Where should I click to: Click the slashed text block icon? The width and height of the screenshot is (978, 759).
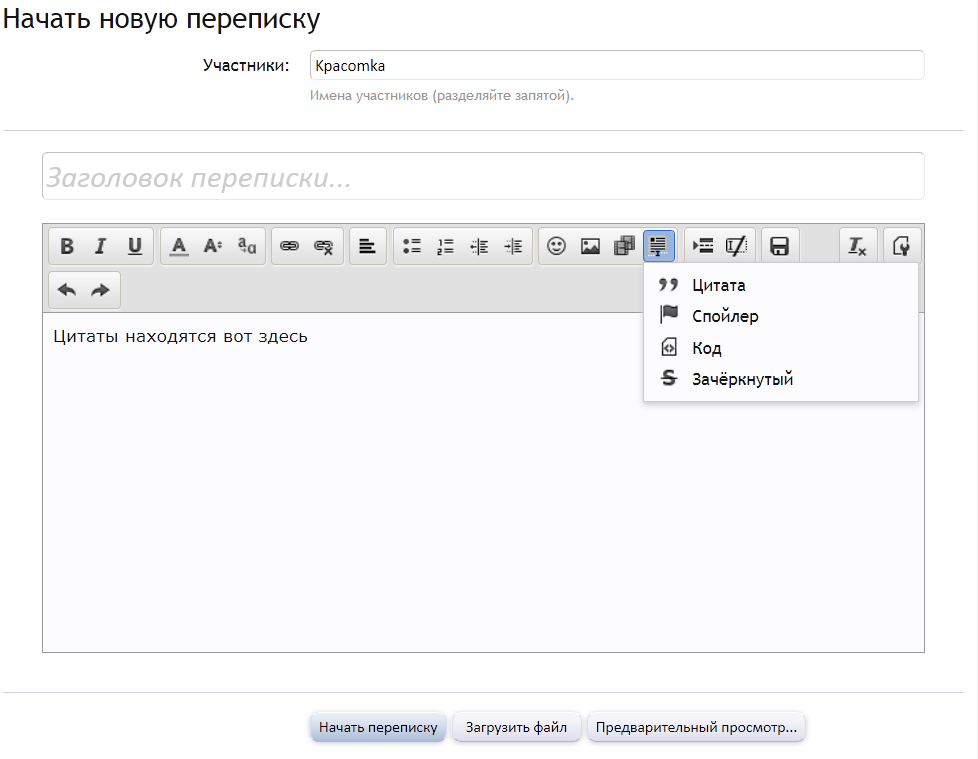pyautogui.click(x=737, y=246)
